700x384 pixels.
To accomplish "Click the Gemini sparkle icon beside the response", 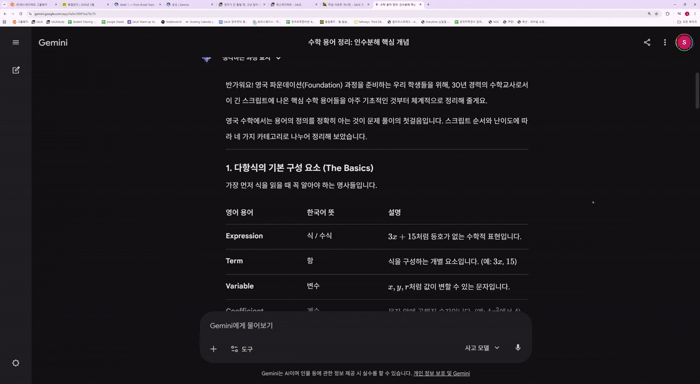I will pyautogui.click(x=206, y=58).
